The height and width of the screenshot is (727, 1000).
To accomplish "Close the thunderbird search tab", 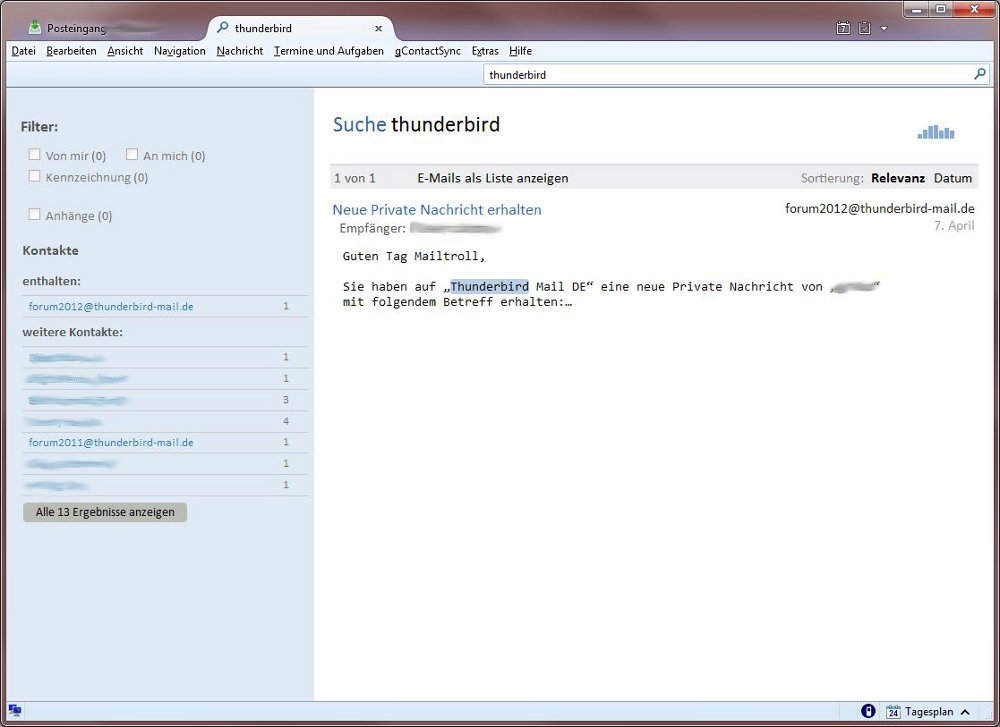I will 378,29.
